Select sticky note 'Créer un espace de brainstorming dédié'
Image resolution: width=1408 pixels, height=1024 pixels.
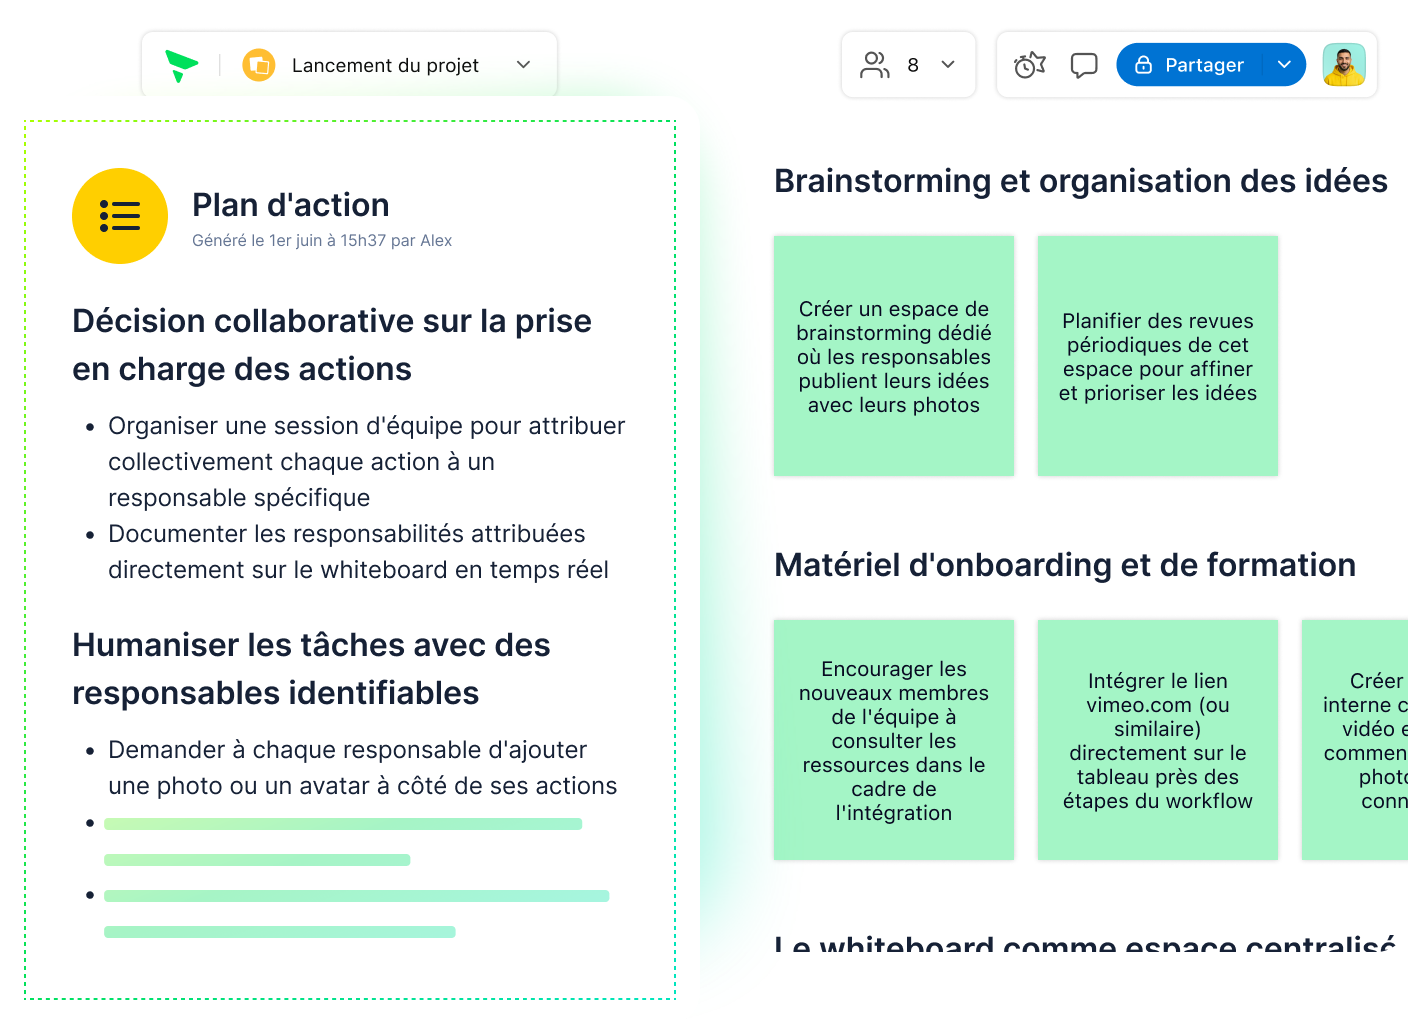pos(894,356)
